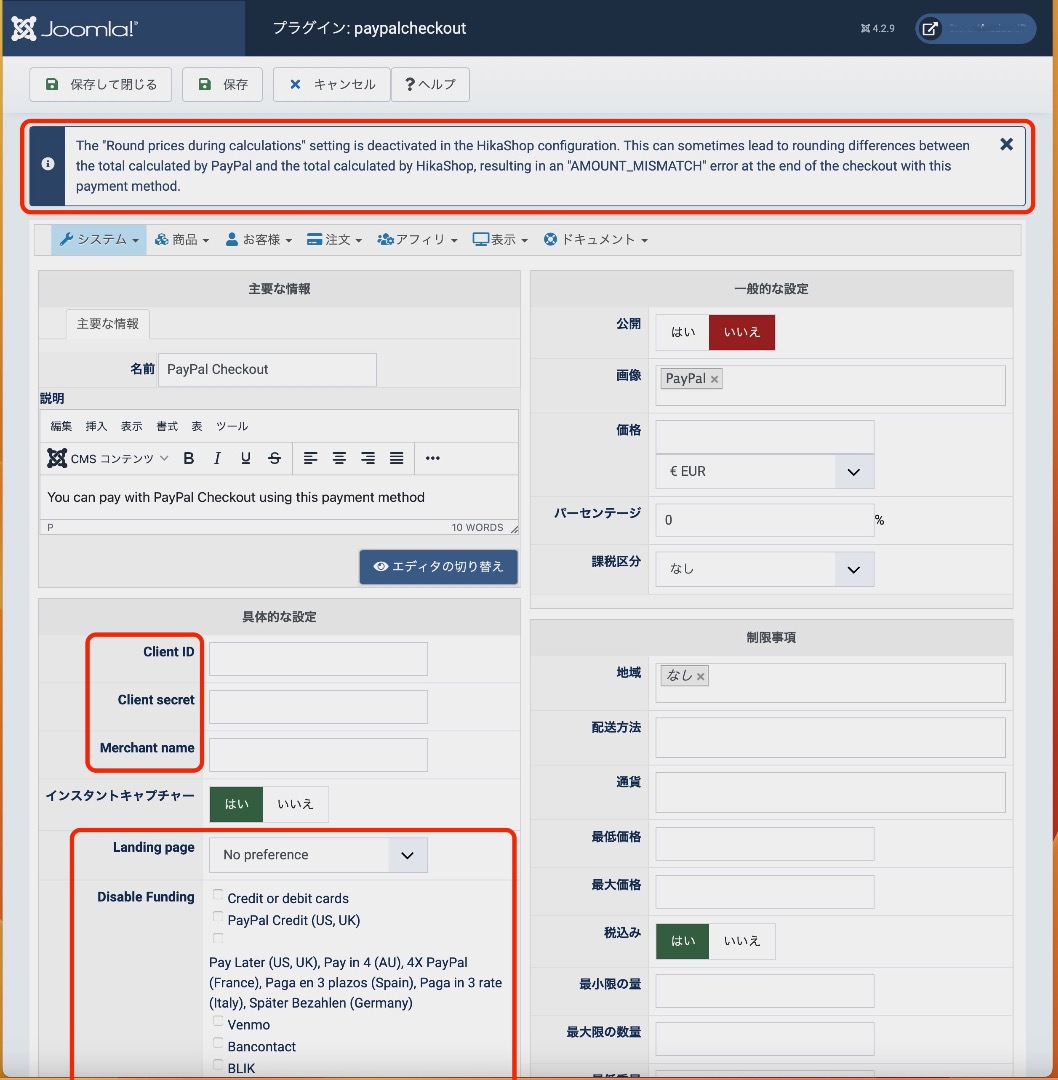Set 税込み to いいえ

point(742,941)
